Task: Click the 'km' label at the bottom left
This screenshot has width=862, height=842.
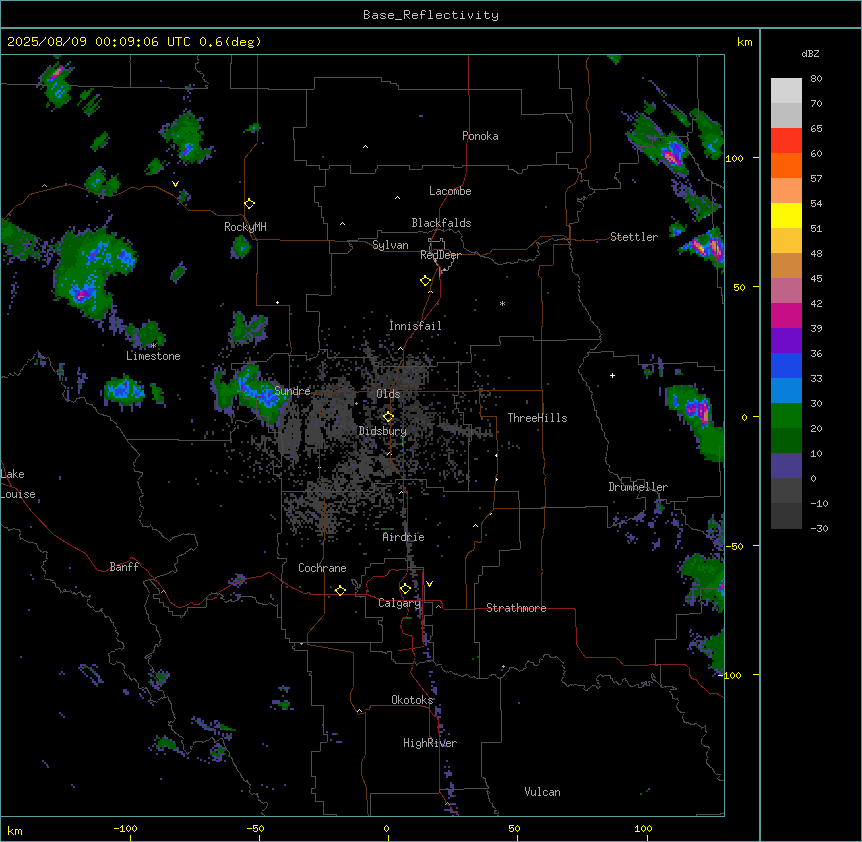Action: pos(15,831)
